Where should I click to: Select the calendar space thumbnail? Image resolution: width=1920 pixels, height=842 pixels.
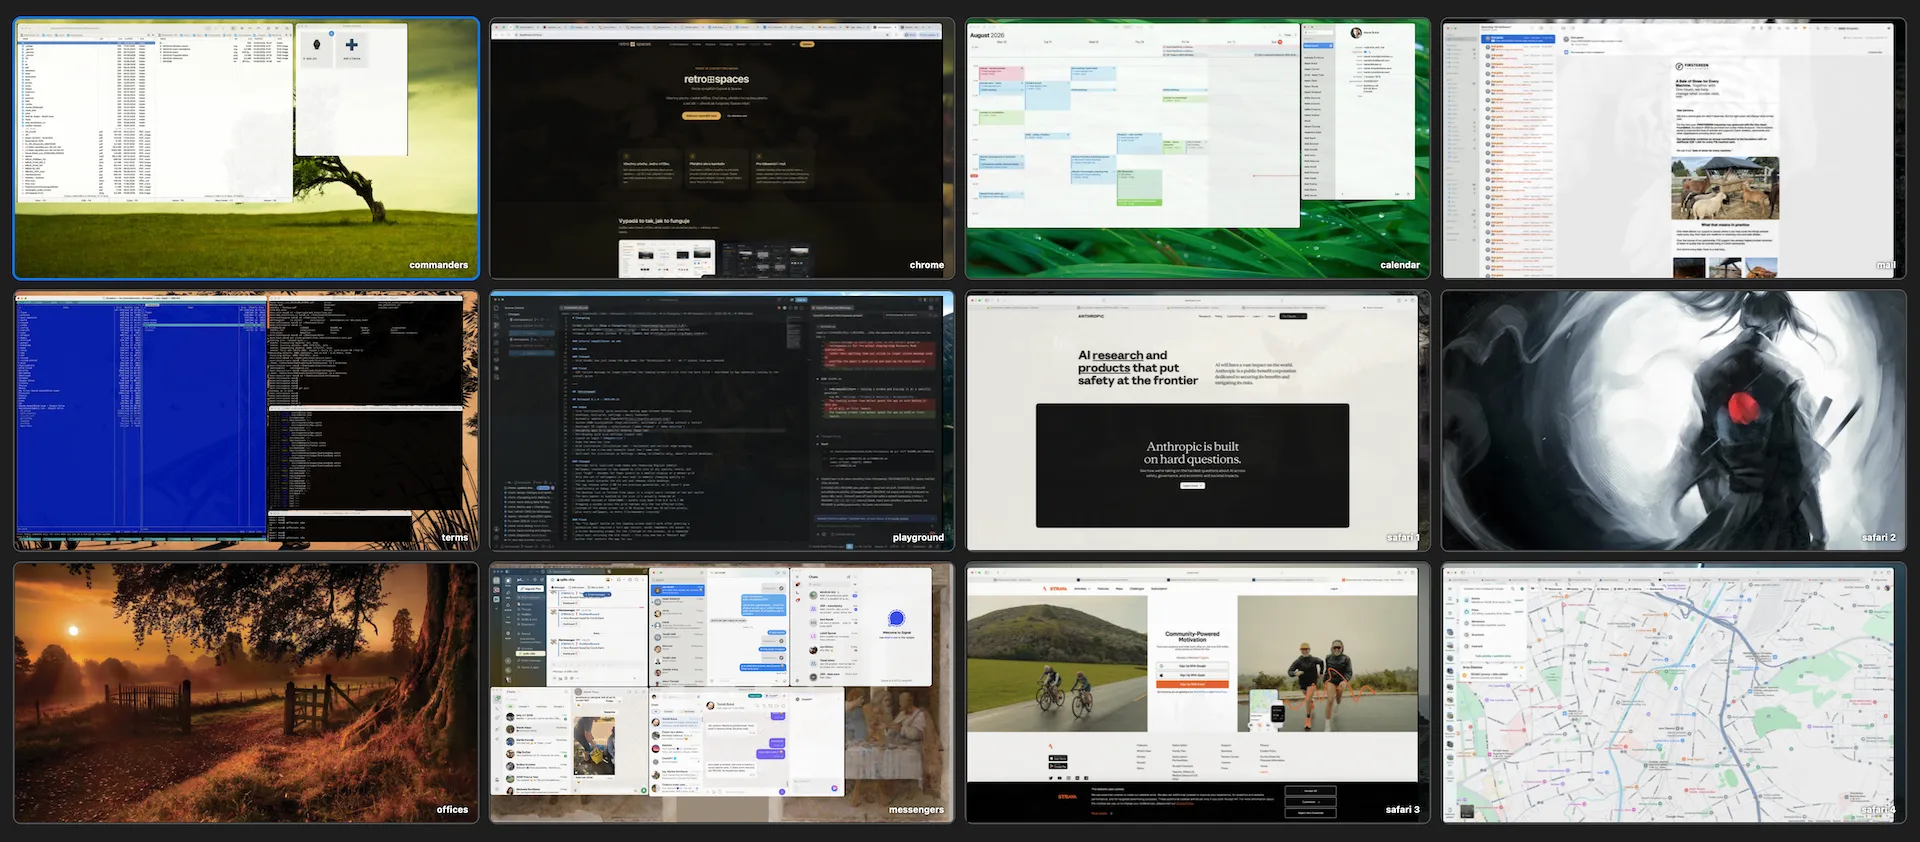pyautogui.click(x=1198, y=148)
